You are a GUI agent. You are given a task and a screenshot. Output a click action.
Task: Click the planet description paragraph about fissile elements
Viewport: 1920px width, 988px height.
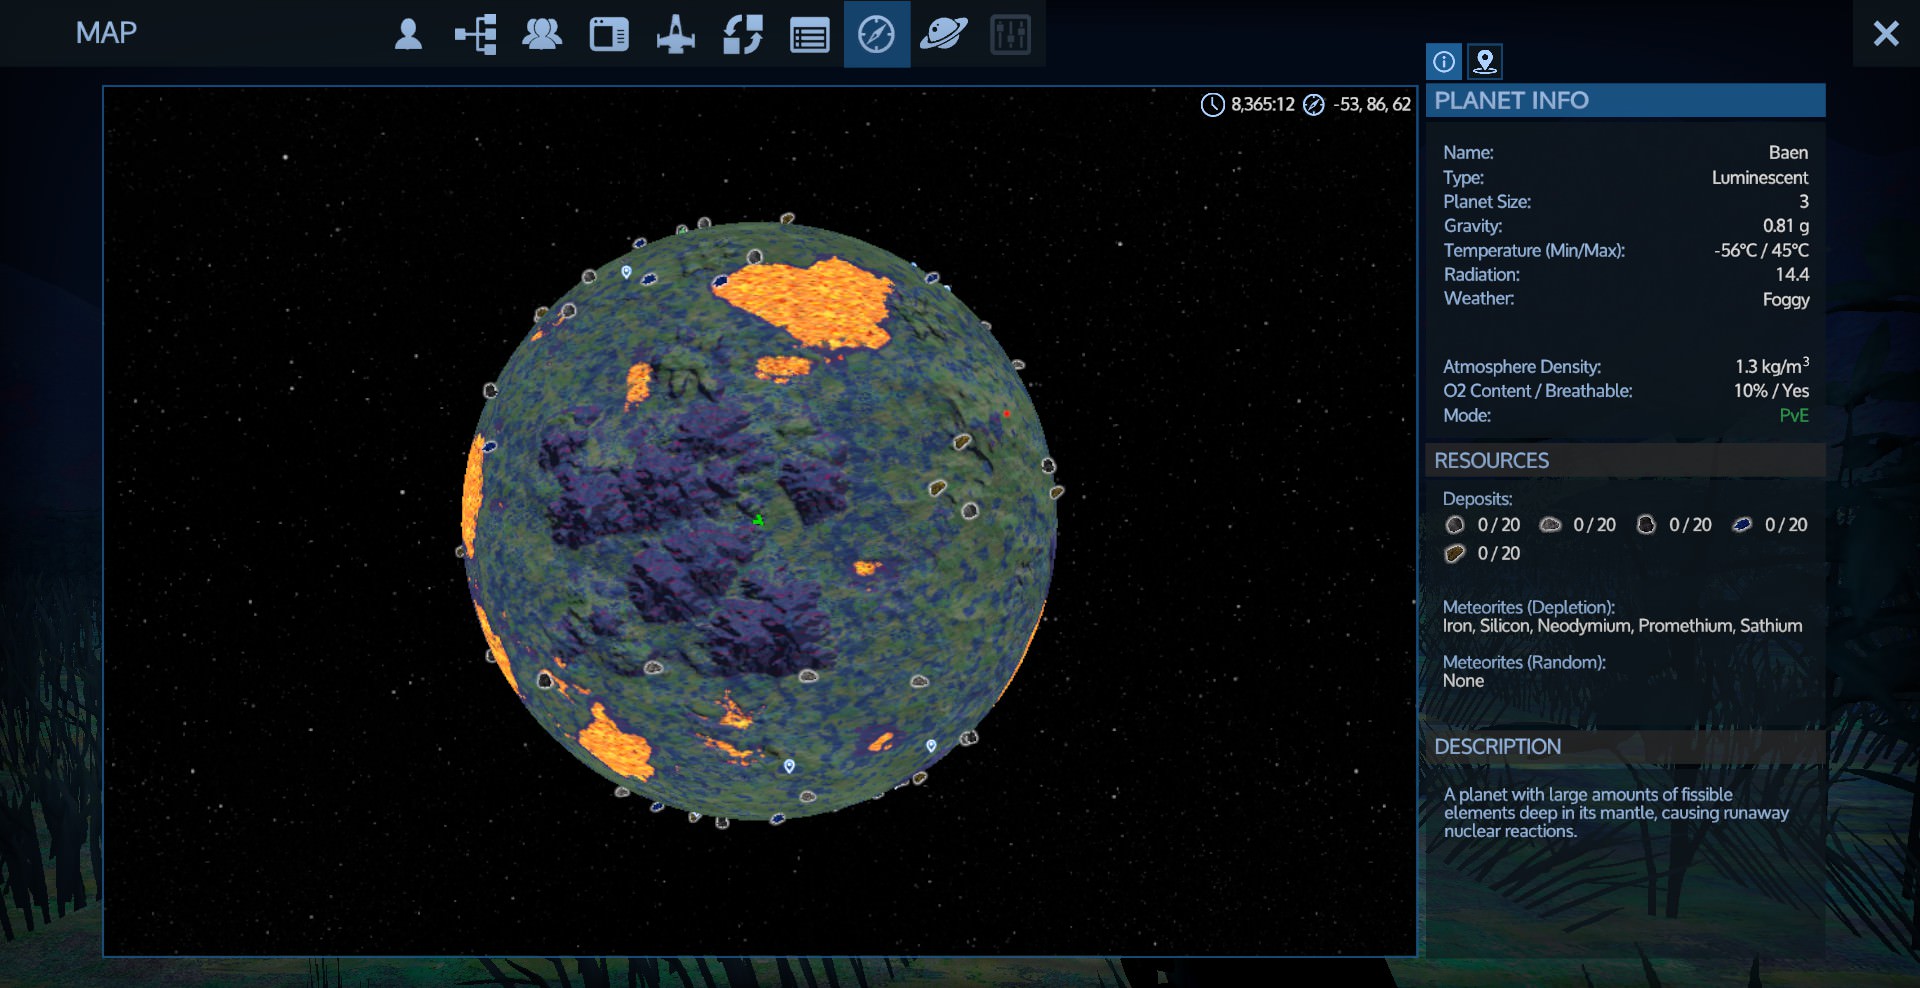[1616, 813]
